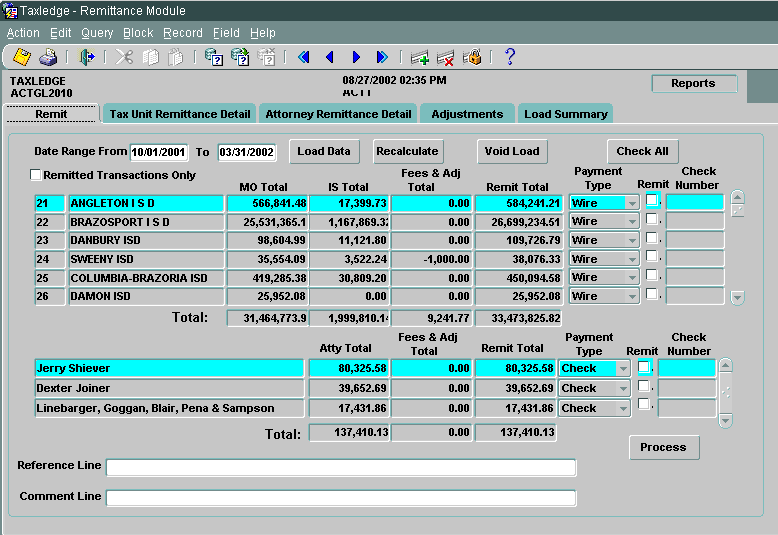Check Remit box for ANGLETON I S D
Image resolution: width=778 pixels, height=535 pixels.
[x=651, y=201]
